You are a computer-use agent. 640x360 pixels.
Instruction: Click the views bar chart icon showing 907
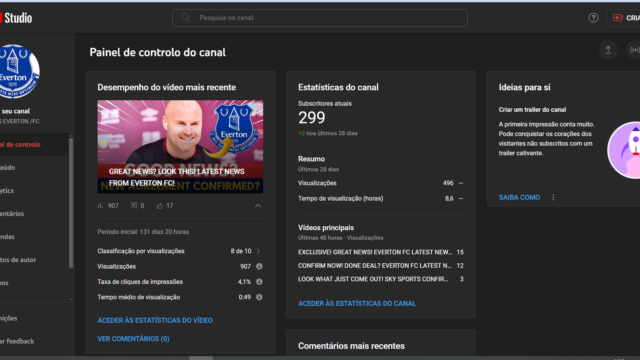[100, 206]
